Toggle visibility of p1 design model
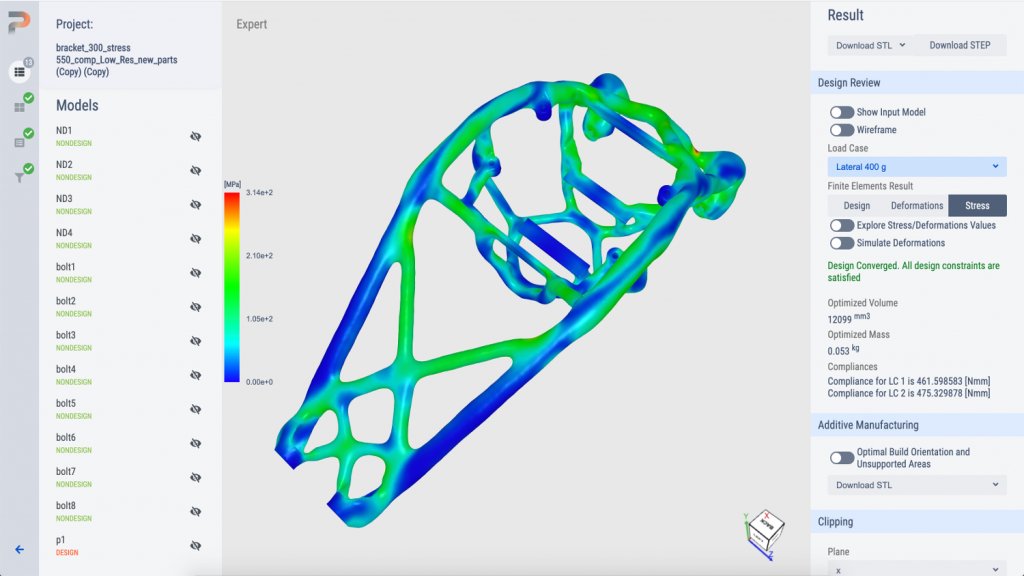Screen dimensions: 1024x576 (195, 545)
